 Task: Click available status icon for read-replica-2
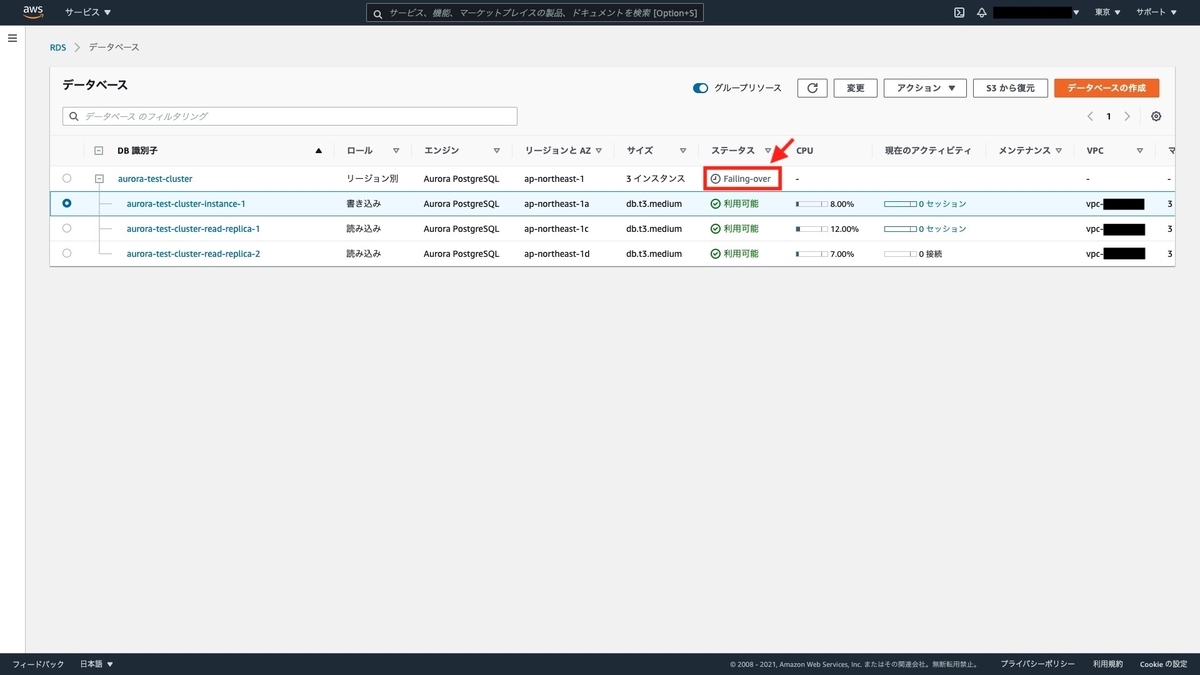pos(715,254)
